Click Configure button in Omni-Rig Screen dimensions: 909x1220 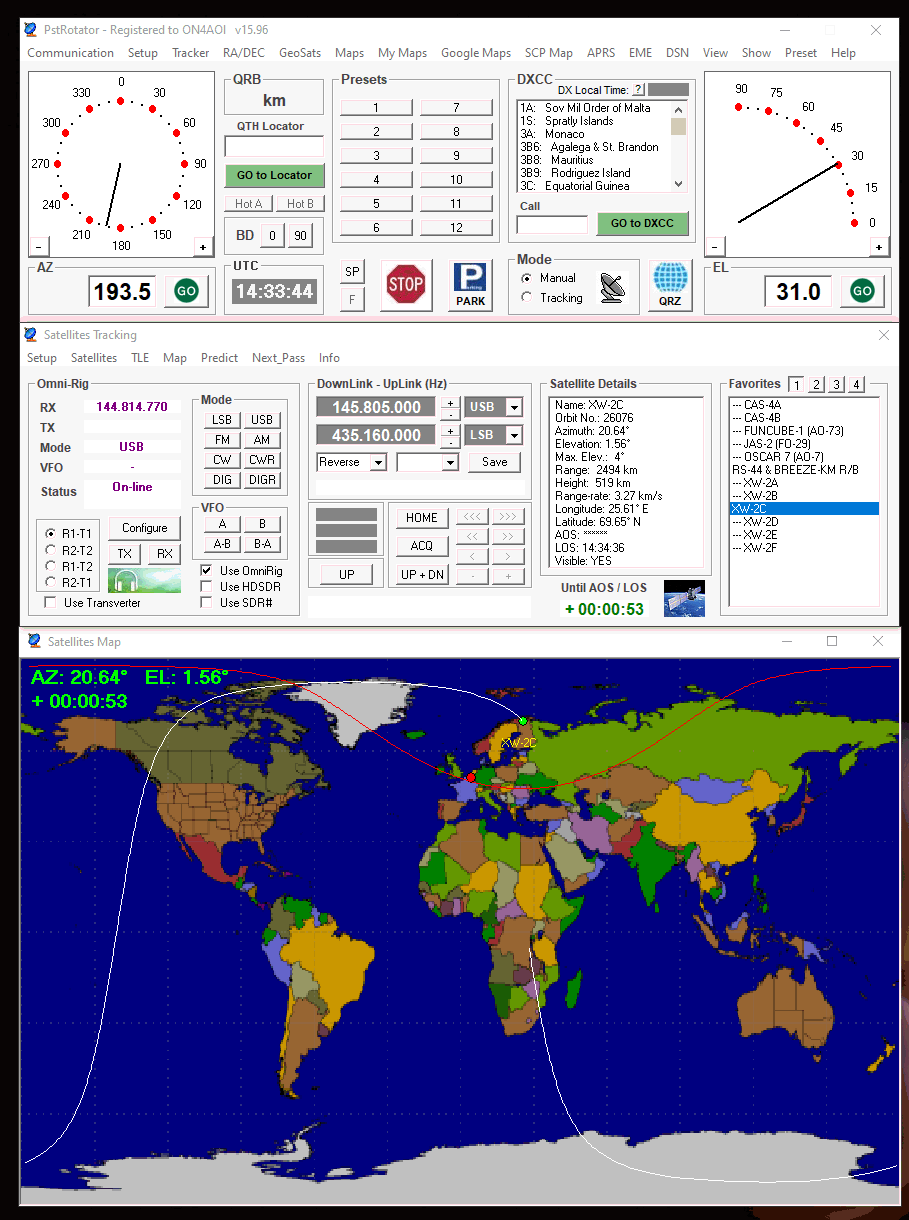pyautogui.click(x=144, y=528)
